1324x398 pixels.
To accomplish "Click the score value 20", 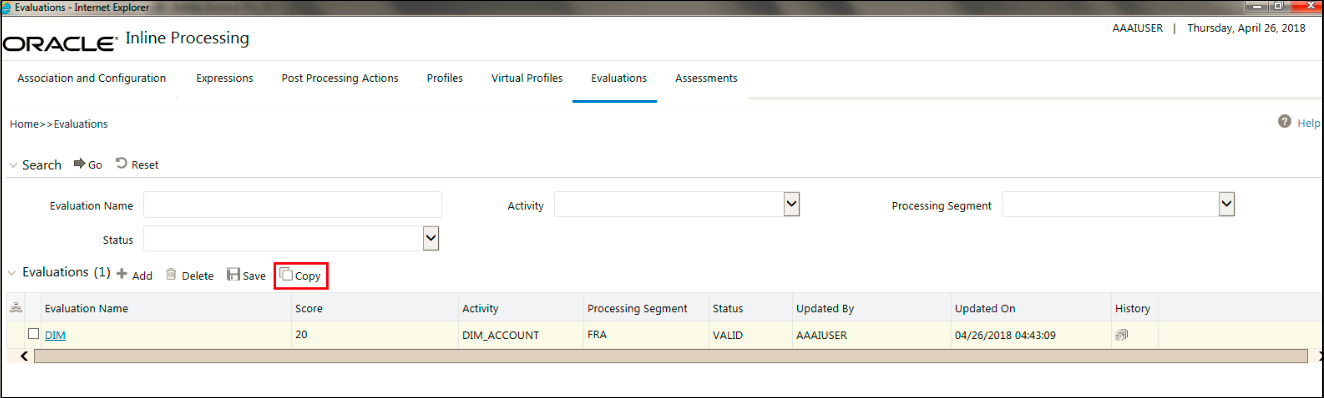I will pos(302,335).
